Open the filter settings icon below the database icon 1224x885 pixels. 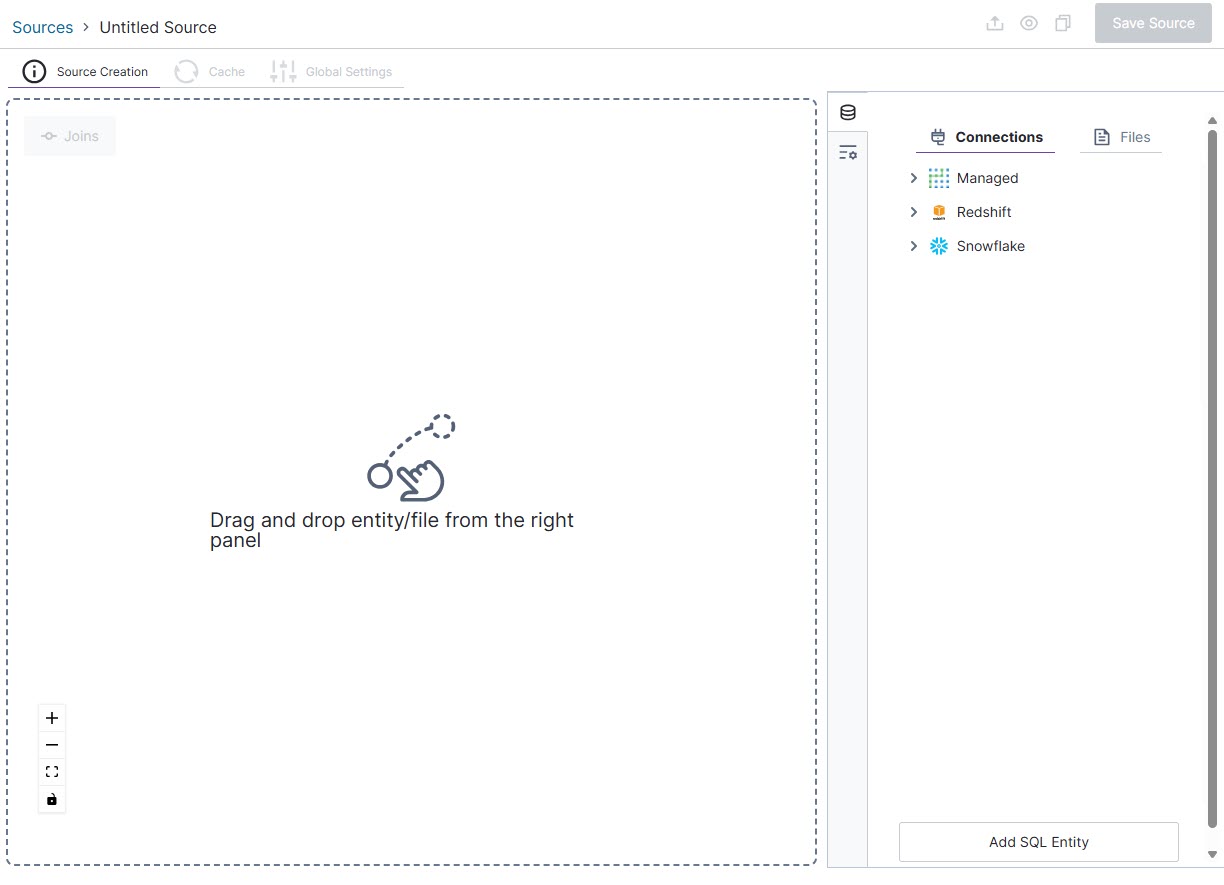click(x=847, y=151)
